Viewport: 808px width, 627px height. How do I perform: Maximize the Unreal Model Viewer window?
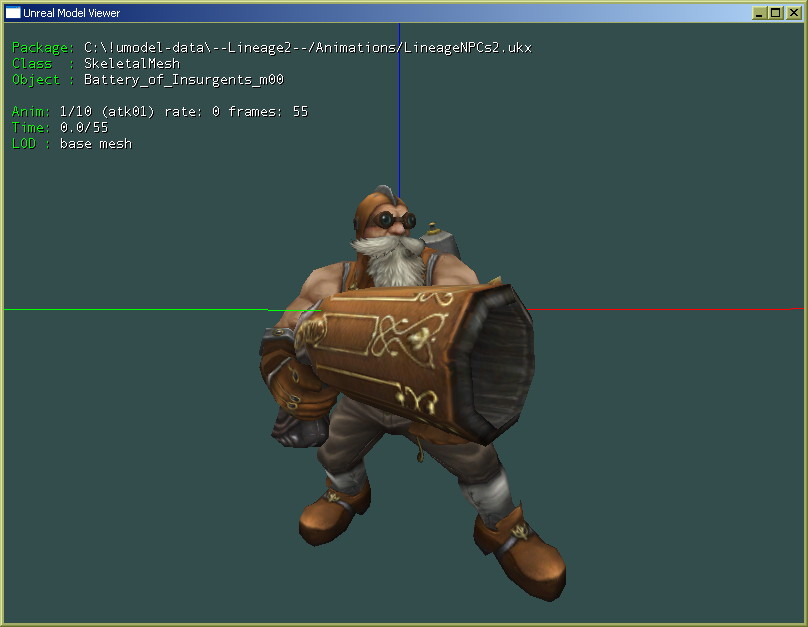[x=775, y=13]
